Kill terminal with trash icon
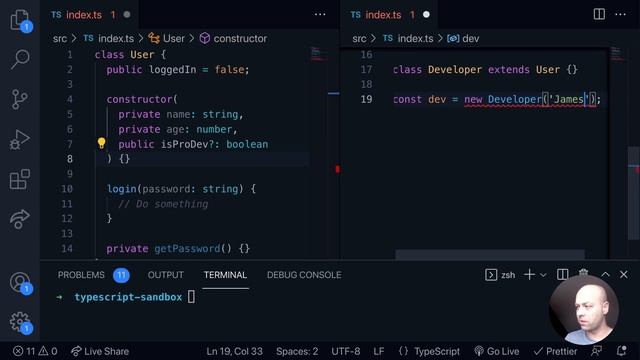Image resolution: width=640 pixels, height=360 pixels. (x=584, y=273)
